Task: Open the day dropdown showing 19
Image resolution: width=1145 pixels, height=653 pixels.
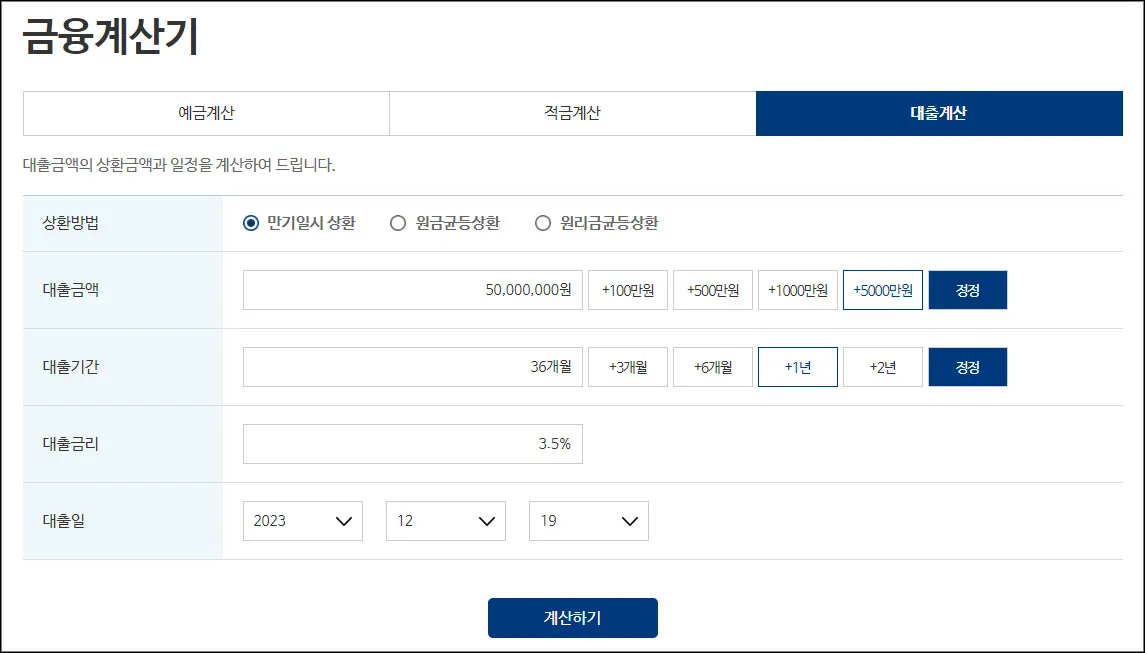Action: 588,520
